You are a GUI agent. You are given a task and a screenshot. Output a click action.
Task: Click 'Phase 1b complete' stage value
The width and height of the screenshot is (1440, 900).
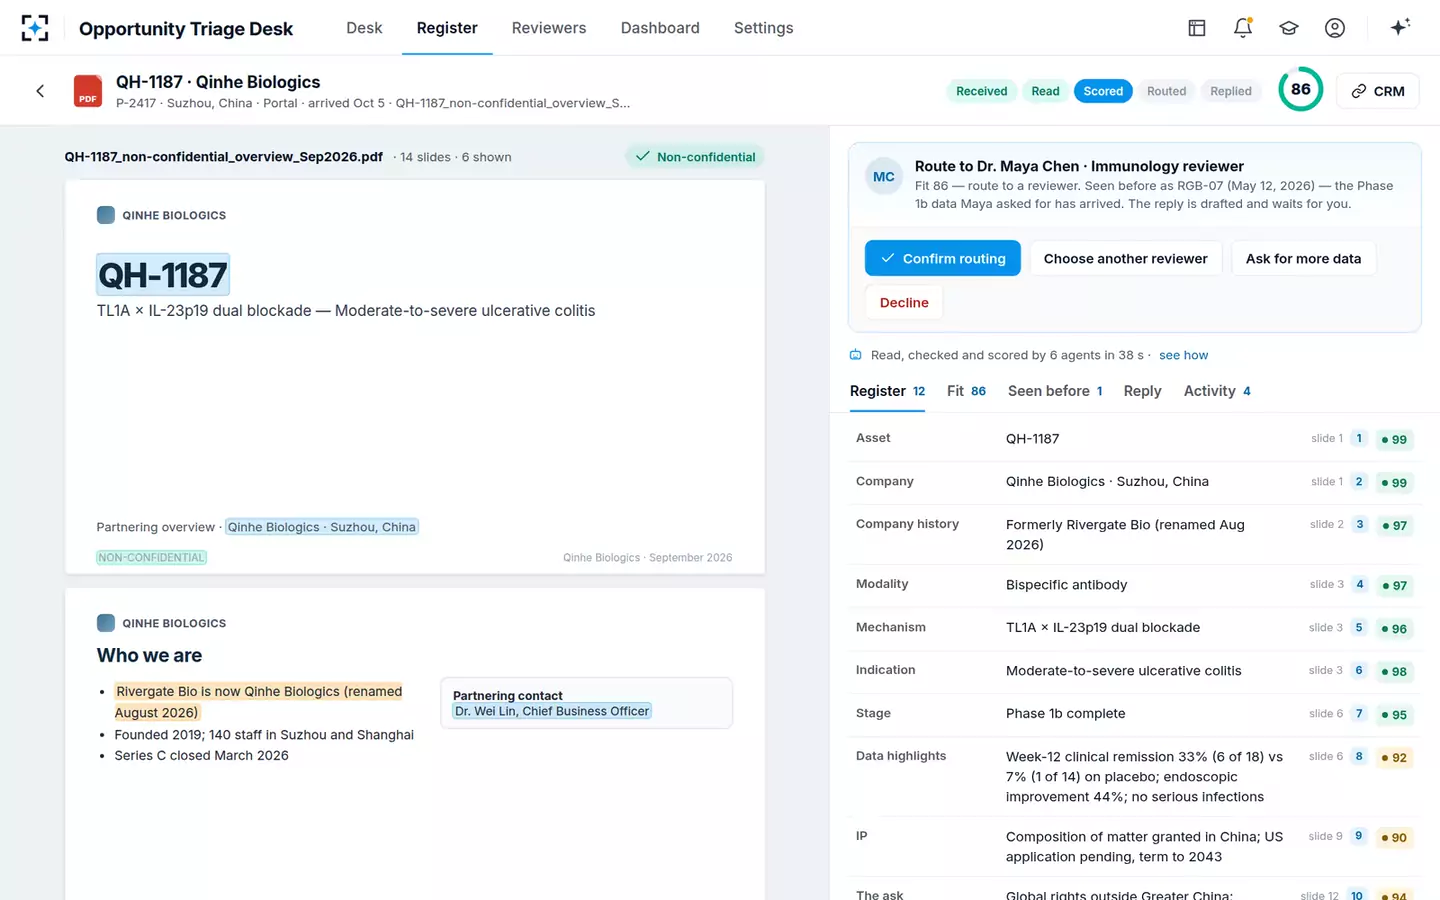pos(1065,713)
